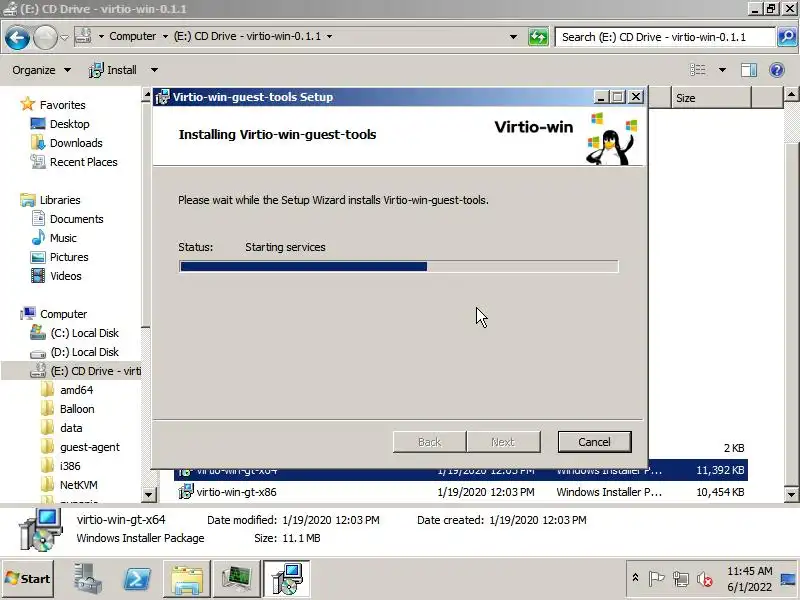The width and height of the screenshot is (800, 600).
Task: Click the Explorer back arrow button
Action: click(17, 38)
